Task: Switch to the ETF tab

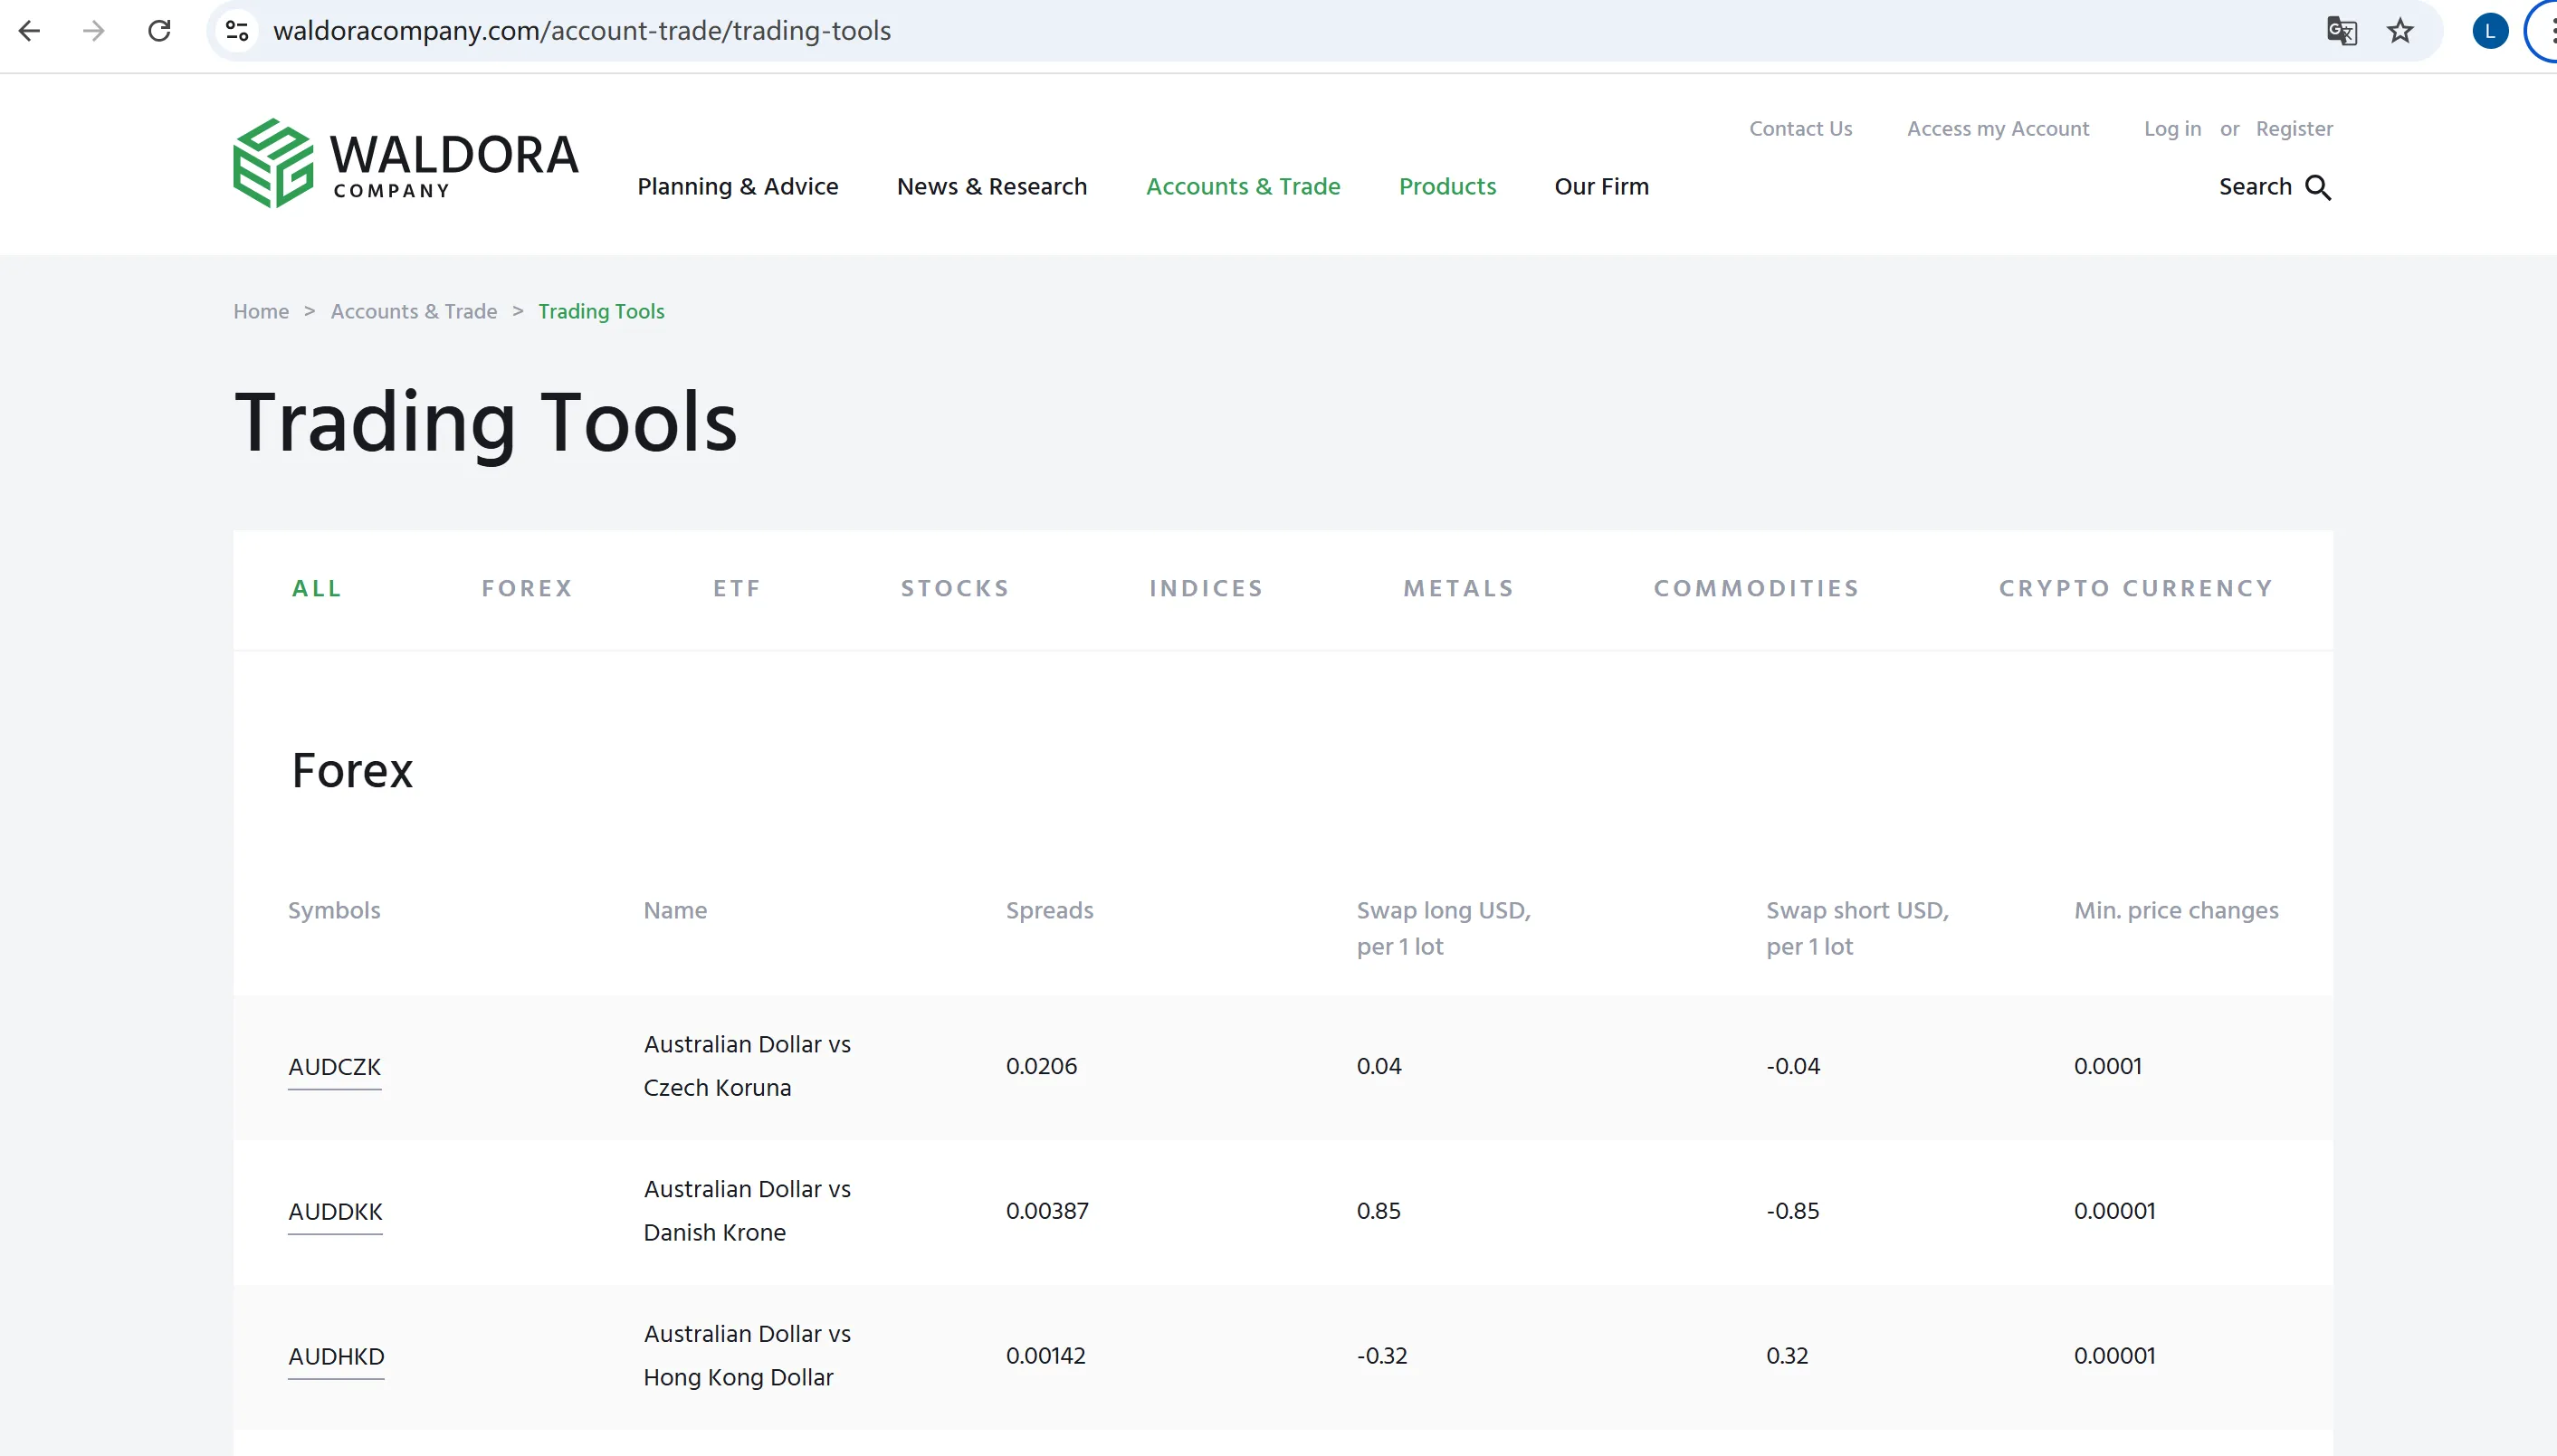Action: tap(737, 589)
